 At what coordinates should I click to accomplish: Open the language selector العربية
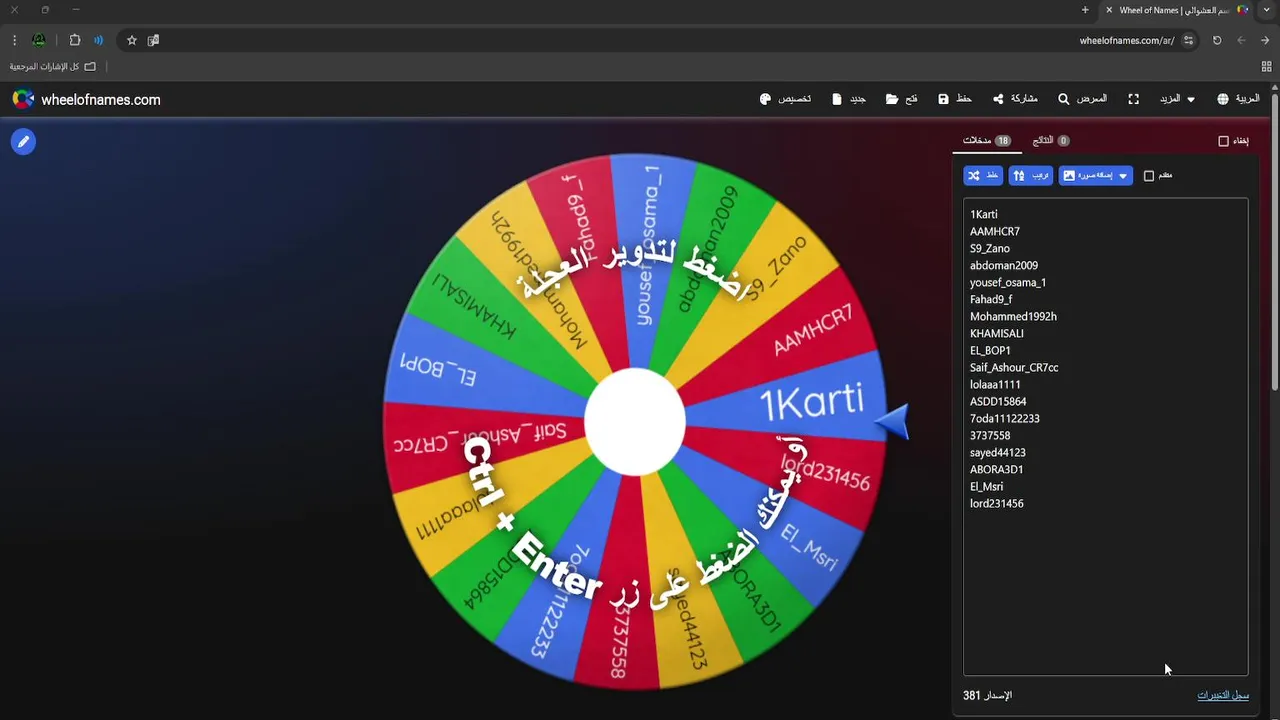[x=1238, y=99]
